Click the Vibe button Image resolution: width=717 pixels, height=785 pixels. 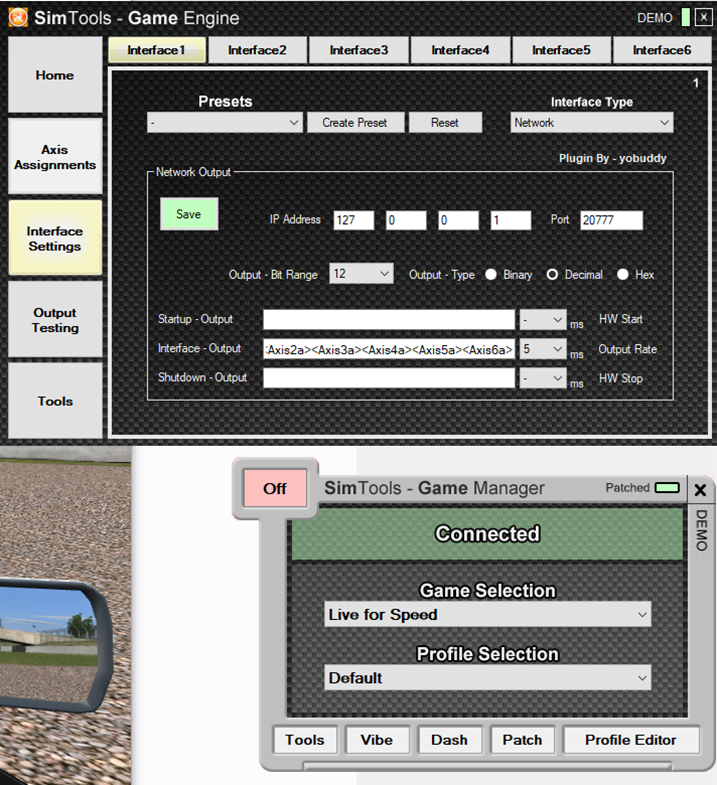pos(377,740)
